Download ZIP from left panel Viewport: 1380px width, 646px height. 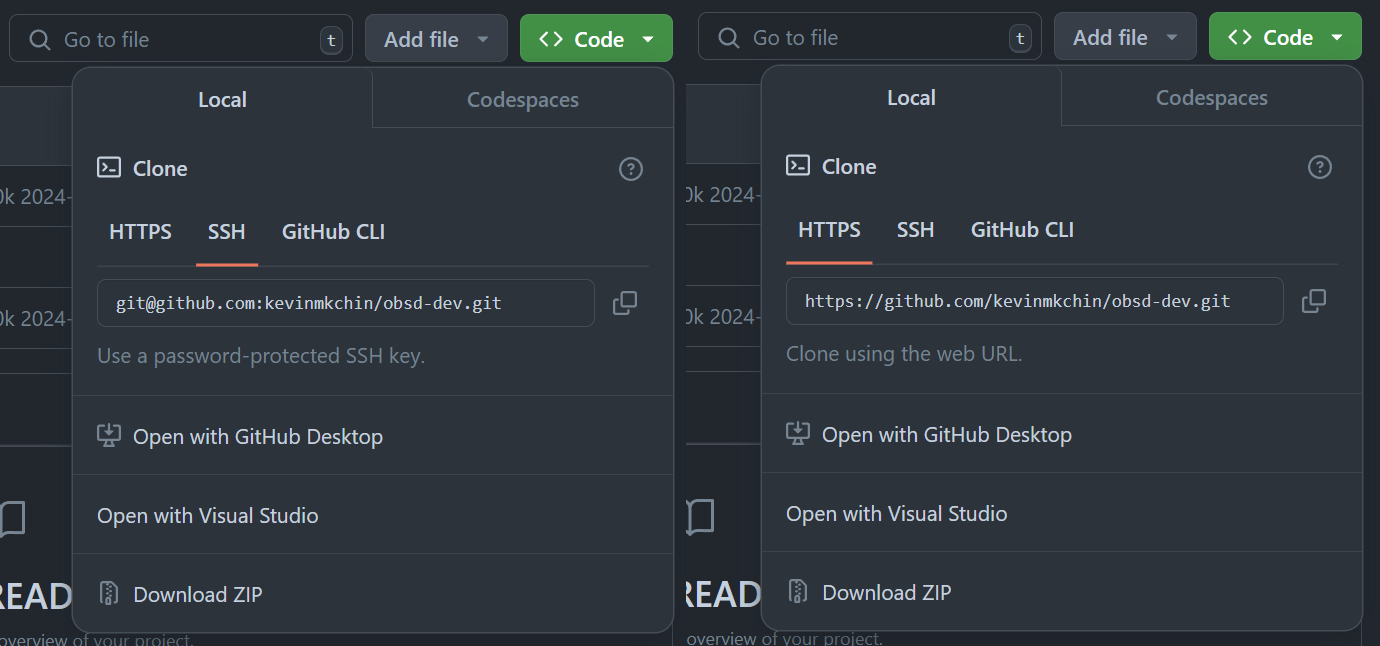(x=373, y=594)
